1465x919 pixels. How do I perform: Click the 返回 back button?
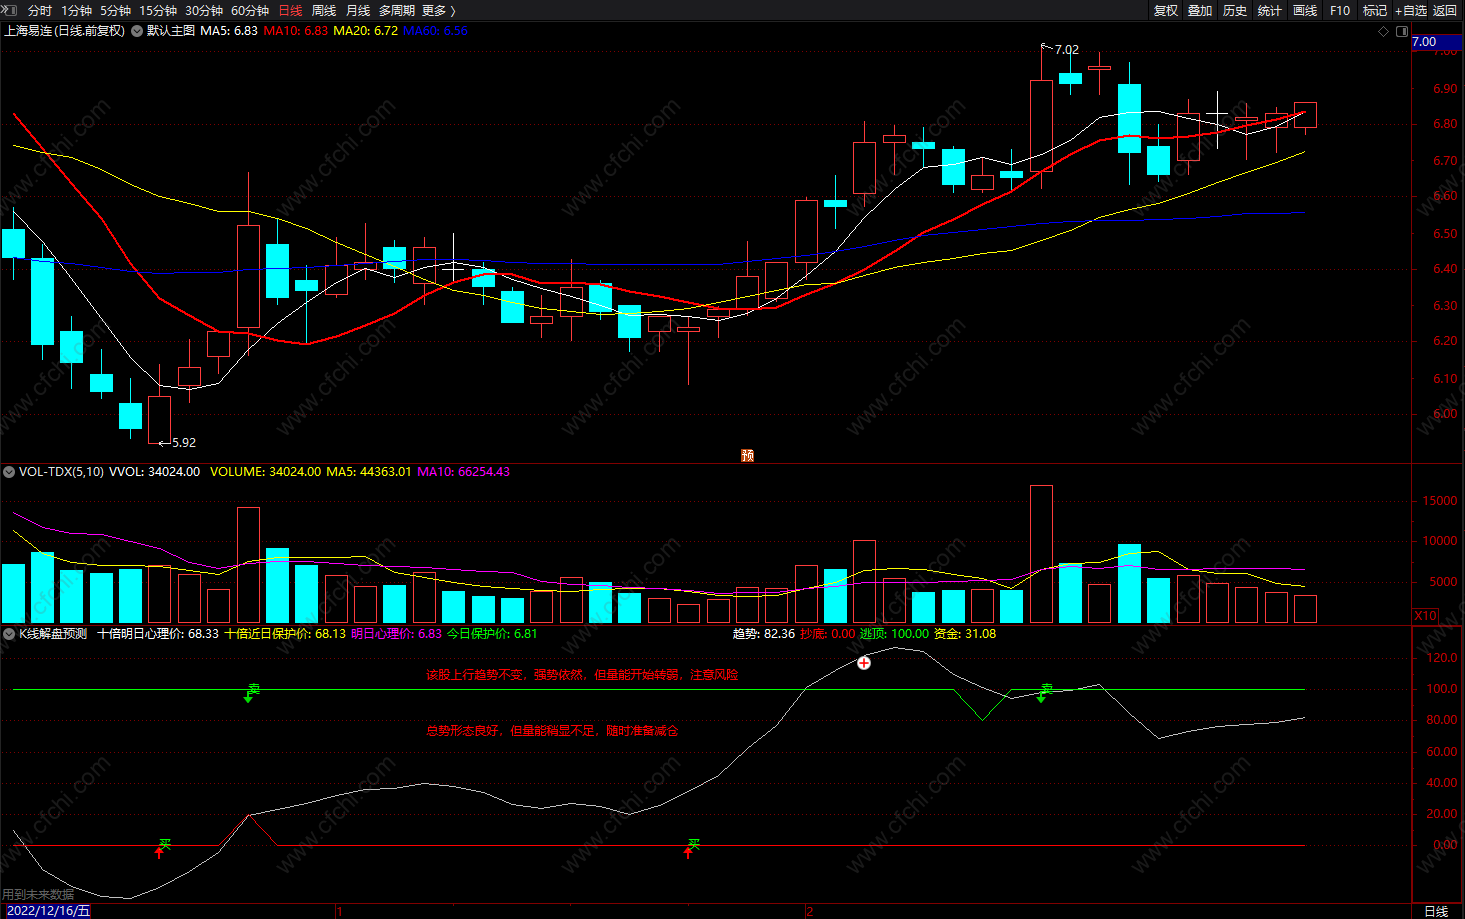tap(1445, 10)
